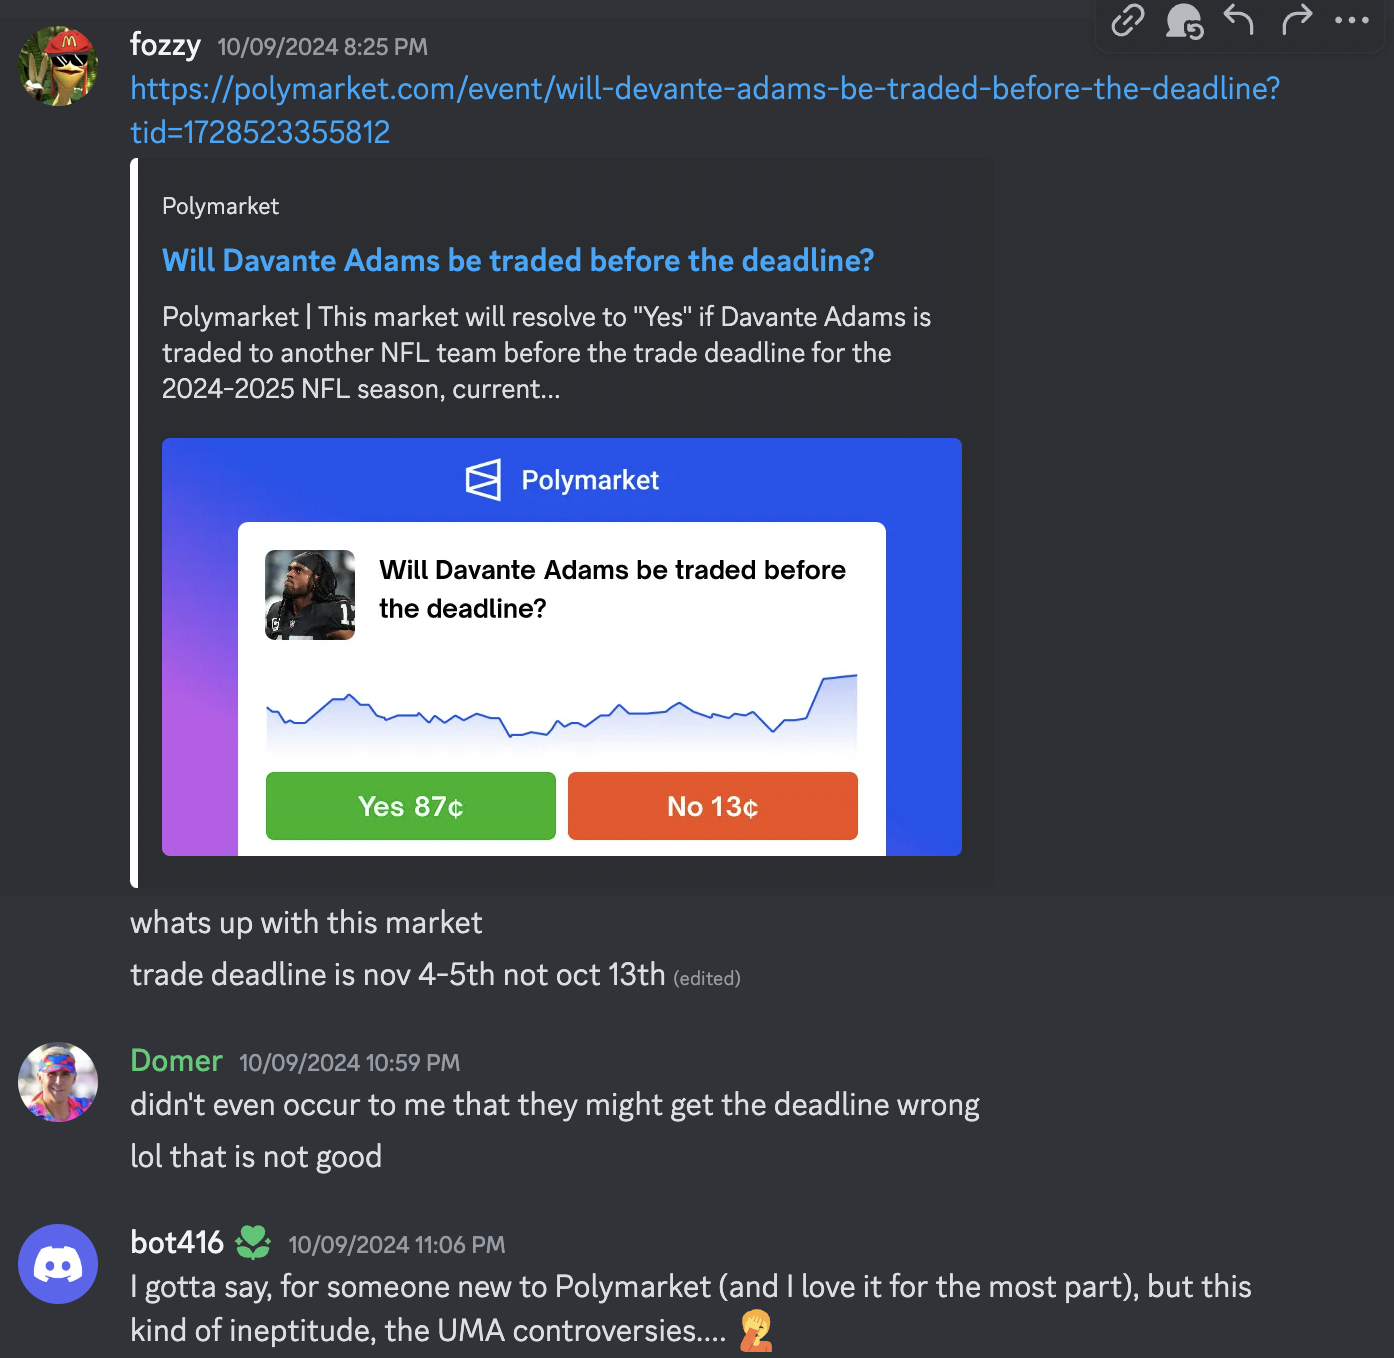Viewport: 1394px width, 1358px height.
Task: Click the green Yes 87¢ button
Action: pos(411,806)
